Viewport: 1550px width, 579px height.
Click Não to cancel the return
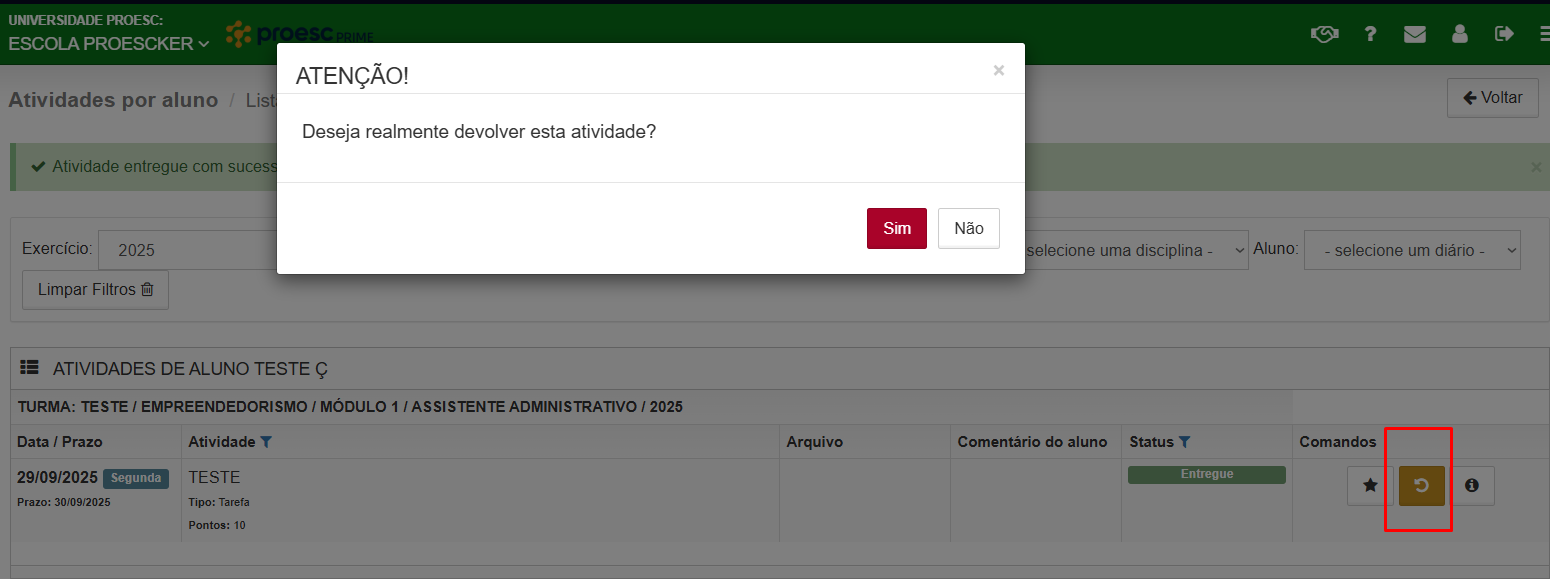968,228
